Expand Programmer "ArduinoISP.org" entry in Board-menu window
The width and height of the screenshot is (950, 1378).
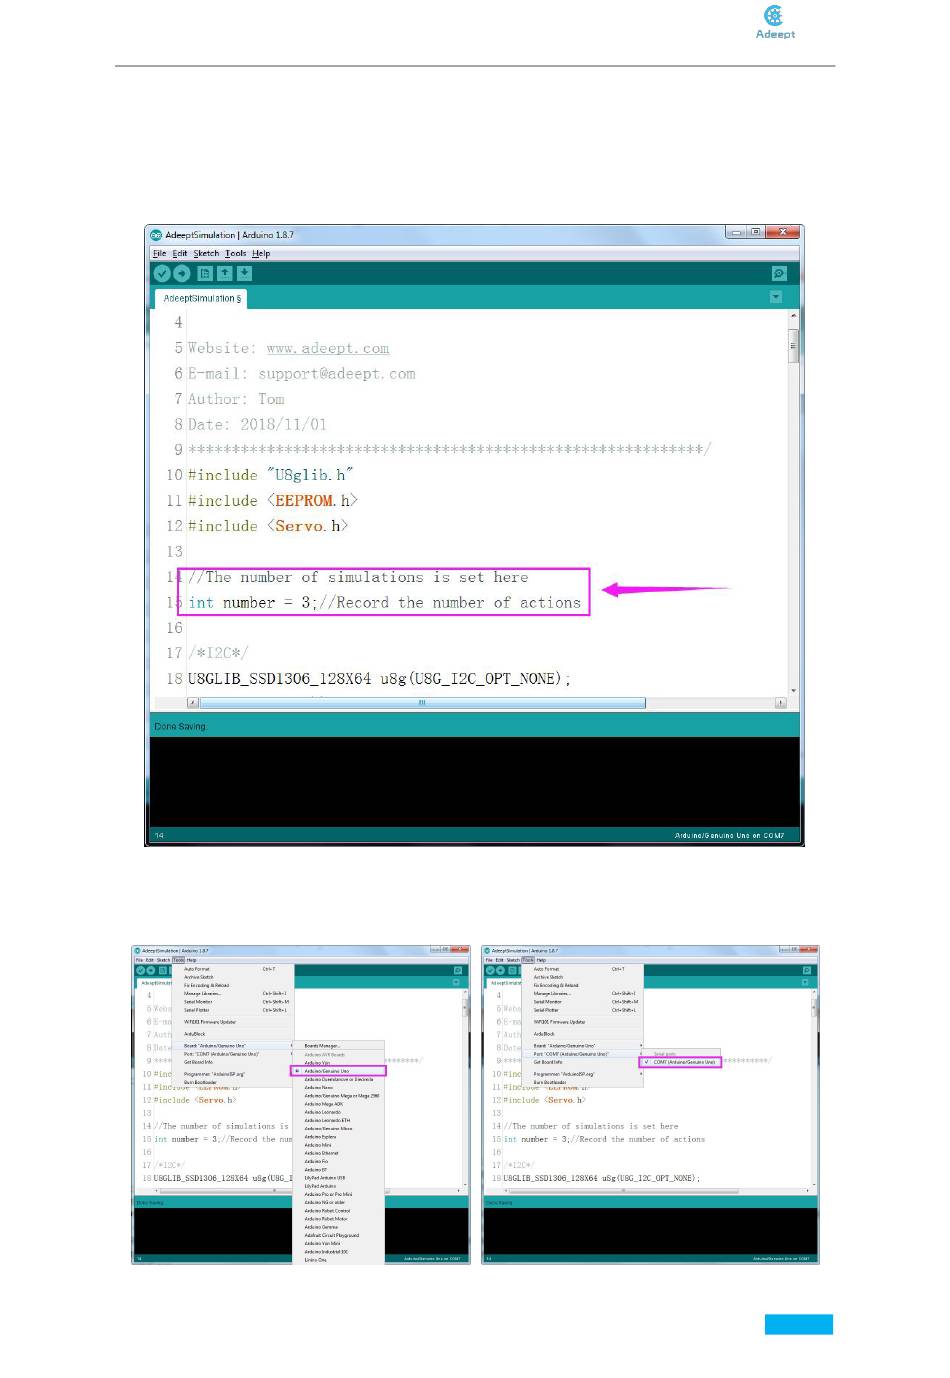point(233,1074)
